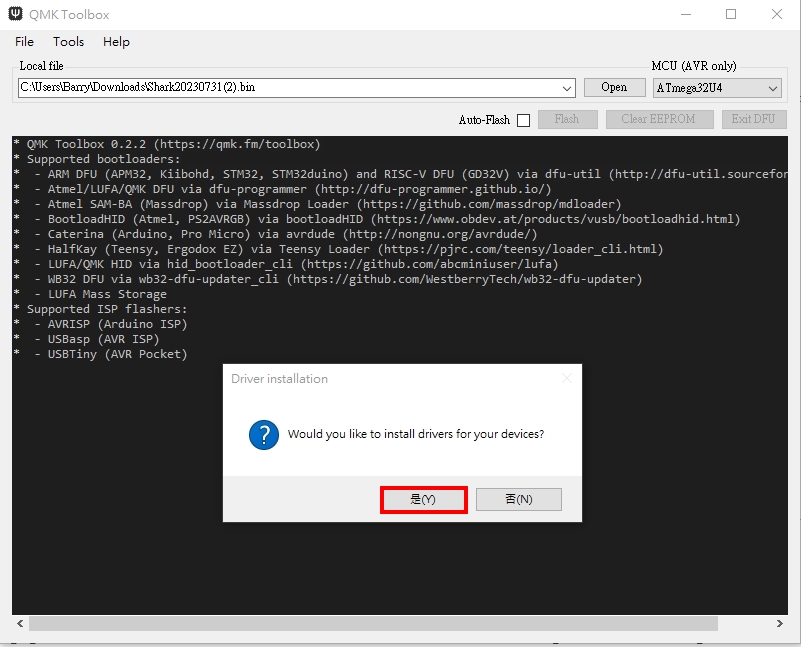Click the 'AVRISP (Arduino ISP)' log line

[x=101, y=324]
